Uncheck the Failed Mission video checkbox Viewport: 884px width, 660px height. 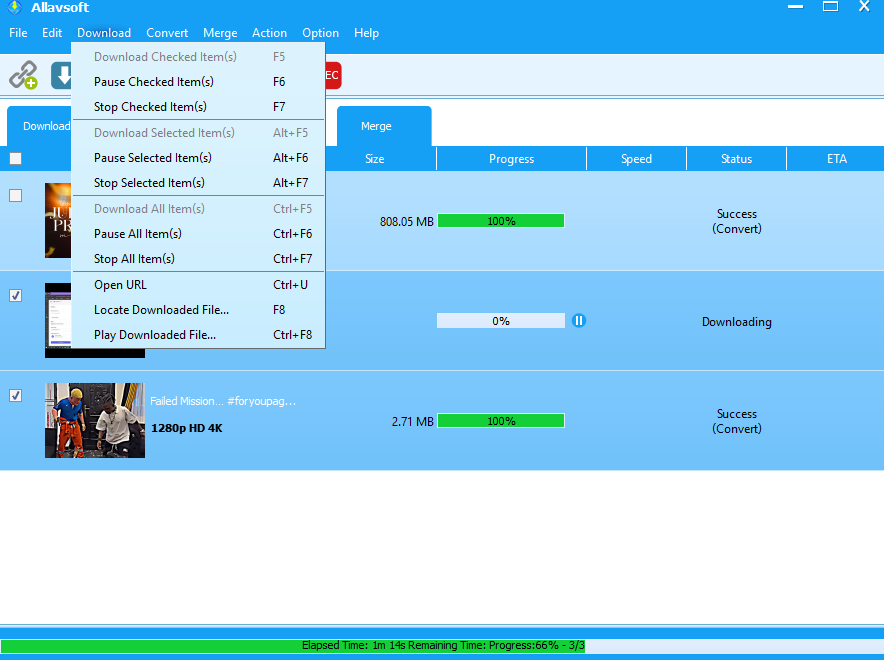click(15, 396)
